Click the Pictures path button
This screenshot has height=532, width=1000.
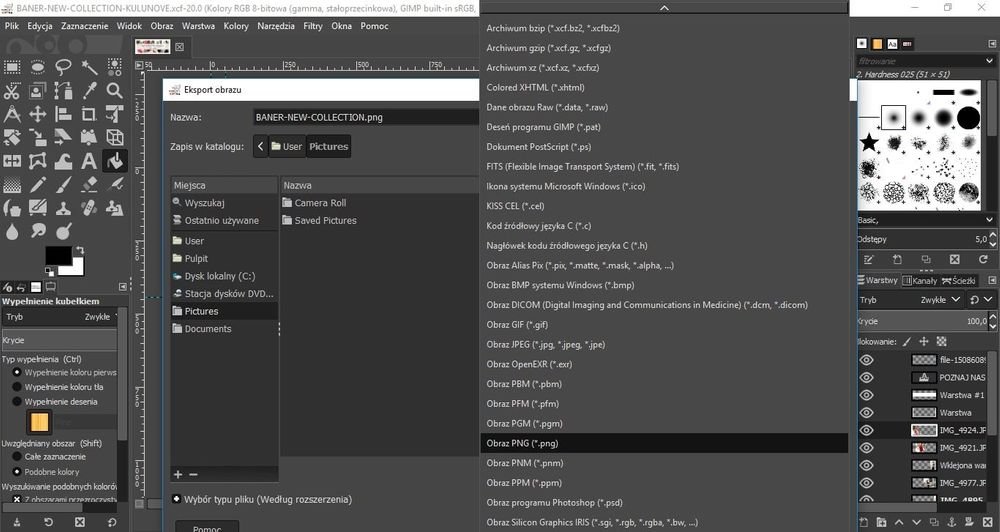point(328,146)
